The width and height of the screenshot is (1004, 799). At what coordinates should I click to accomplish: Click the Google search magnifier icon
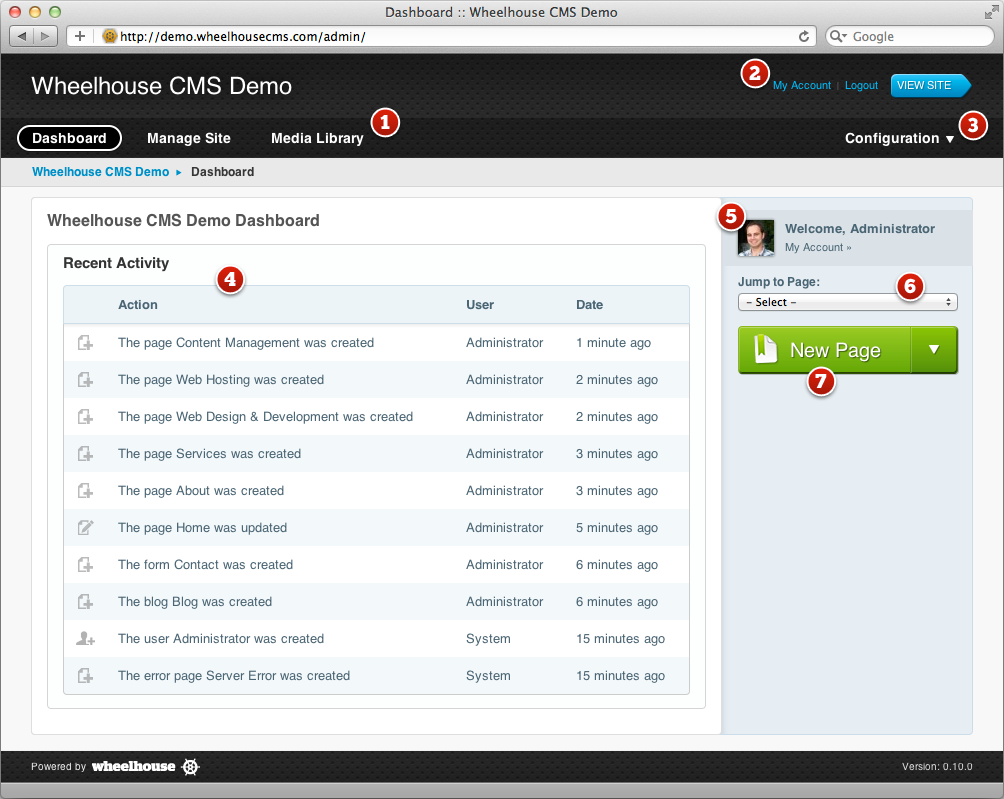click(x=837, y=36)
